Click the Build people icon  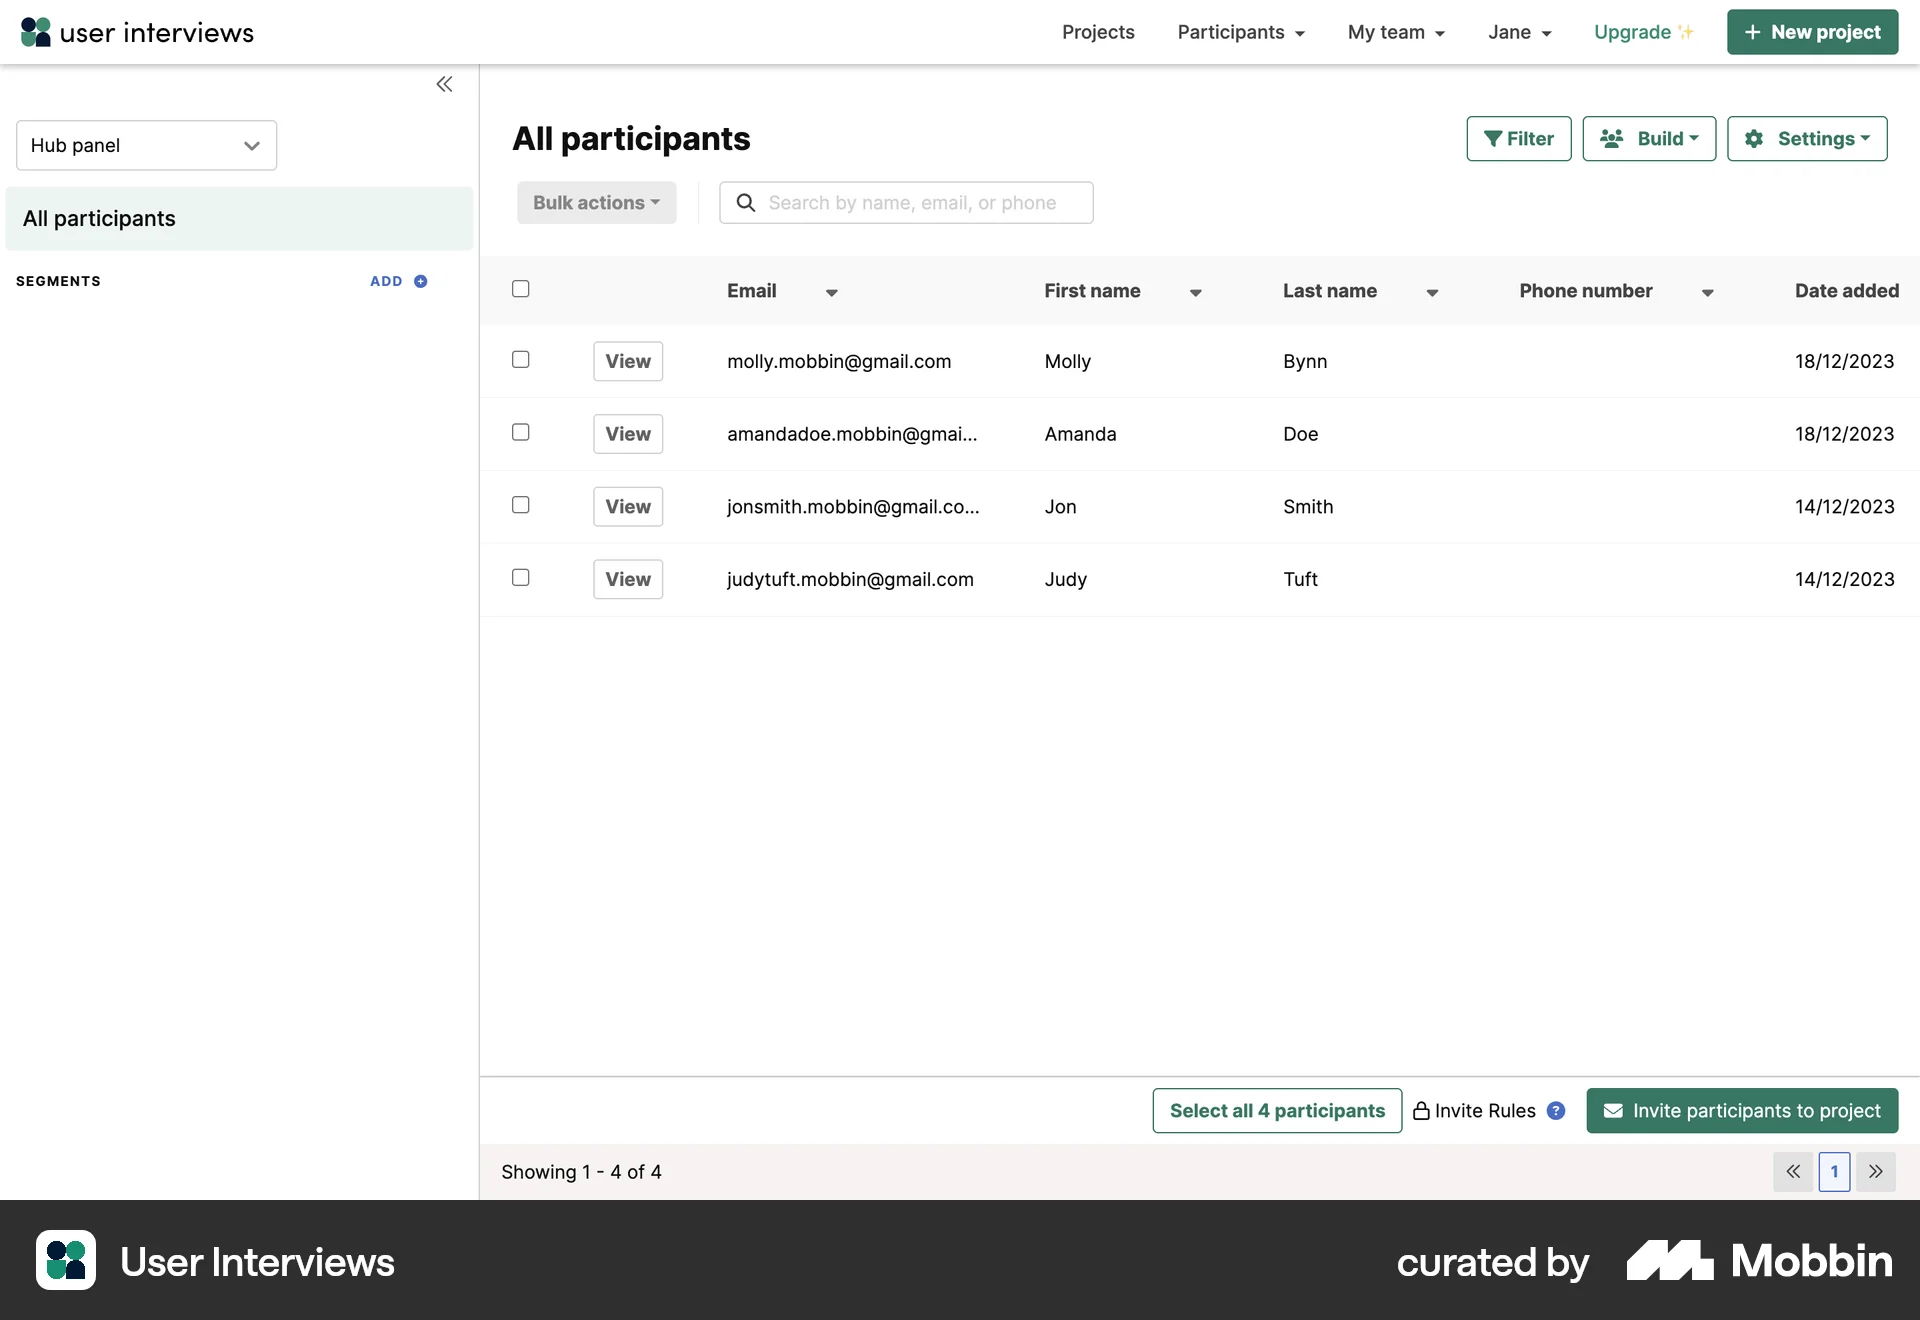pos(1612,138)
